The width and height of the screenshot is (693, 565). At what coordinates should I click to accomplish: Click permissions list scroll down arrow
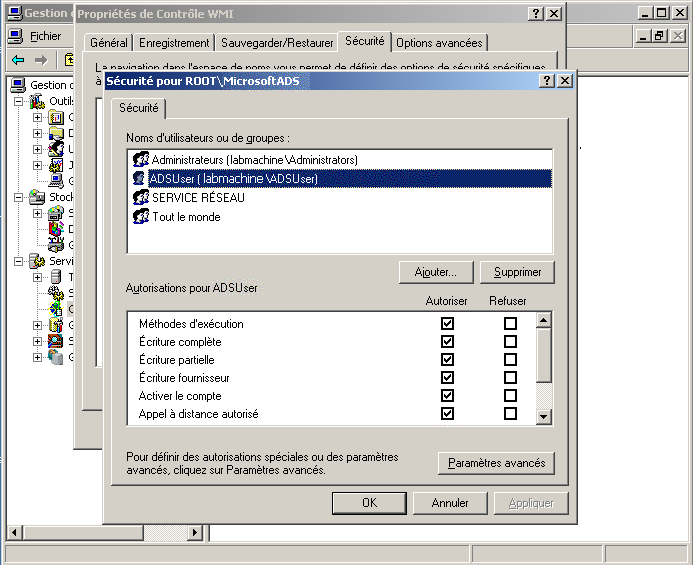pos(544,416)
